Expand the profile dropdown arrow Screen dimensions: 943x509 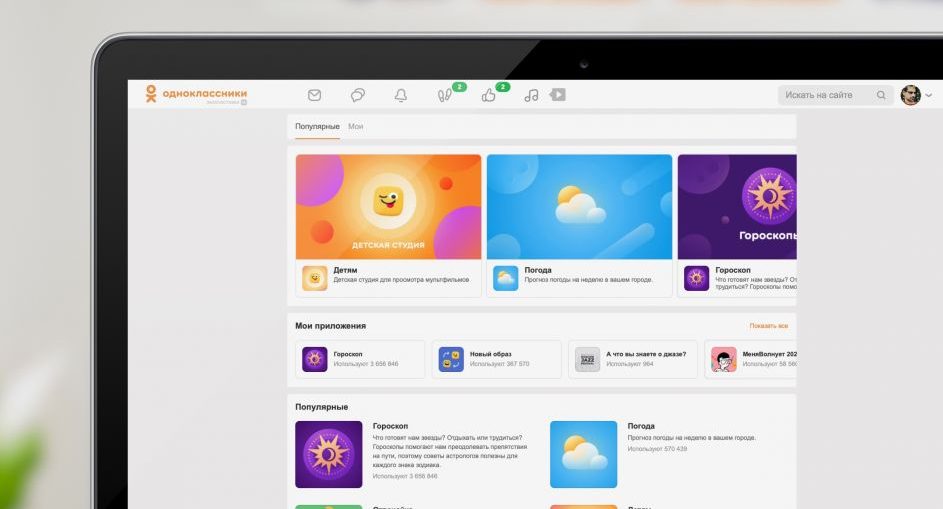pos(929,95)
